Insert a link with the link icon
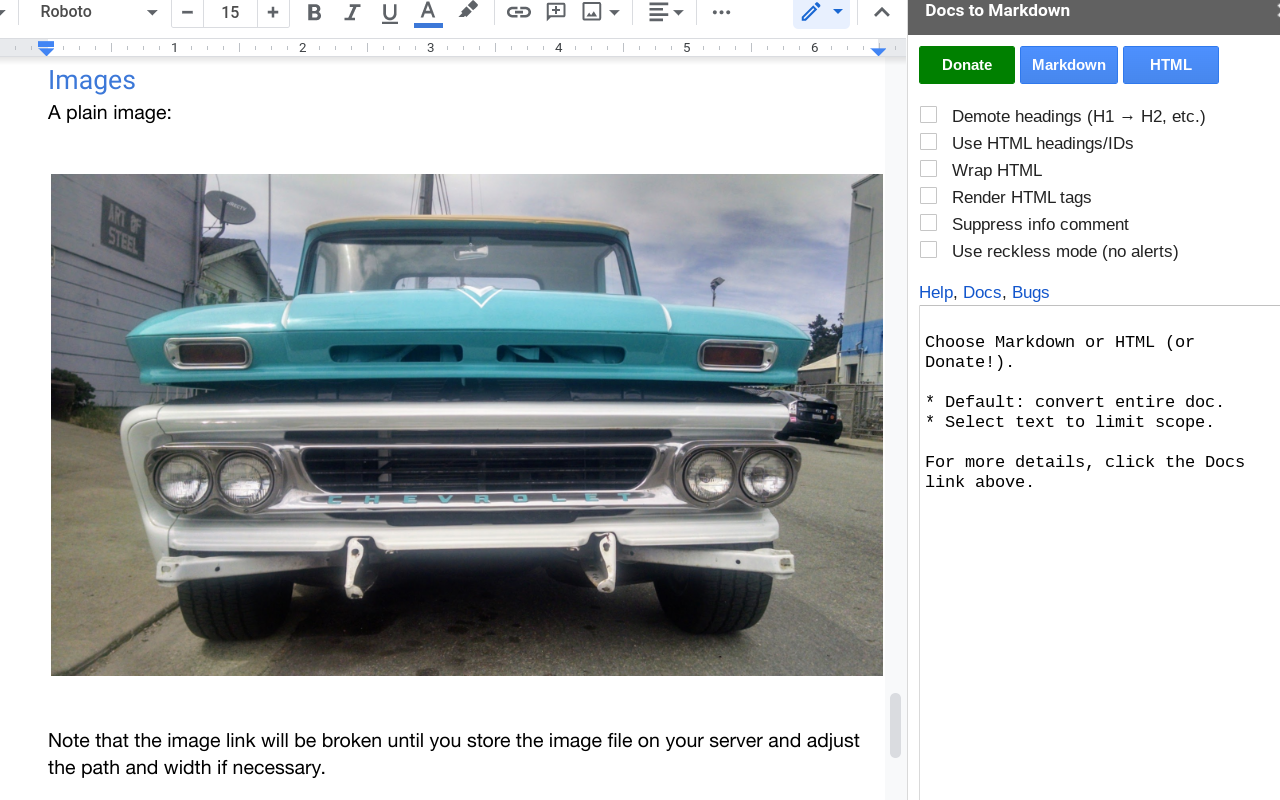This screenshot has height=800, width=1280. (x=518, y=12)
